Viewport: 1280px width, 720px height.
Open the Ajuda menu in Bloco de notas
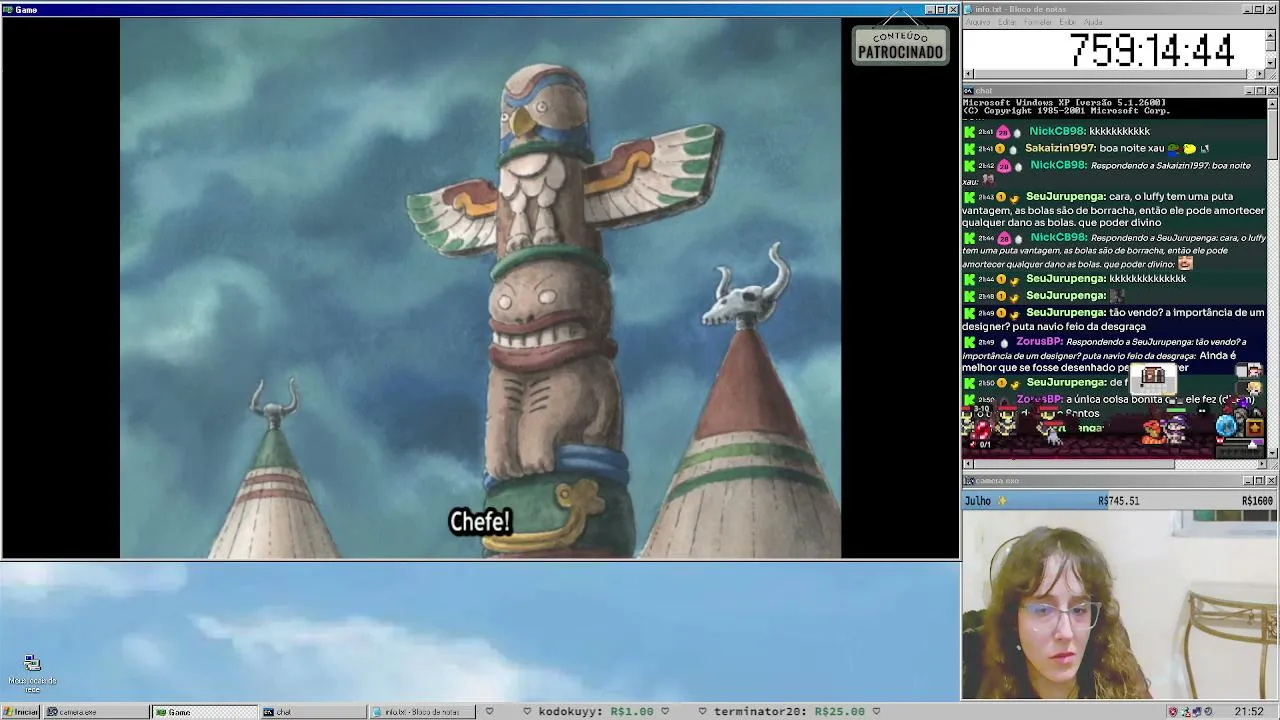(x=1093, y=22)
